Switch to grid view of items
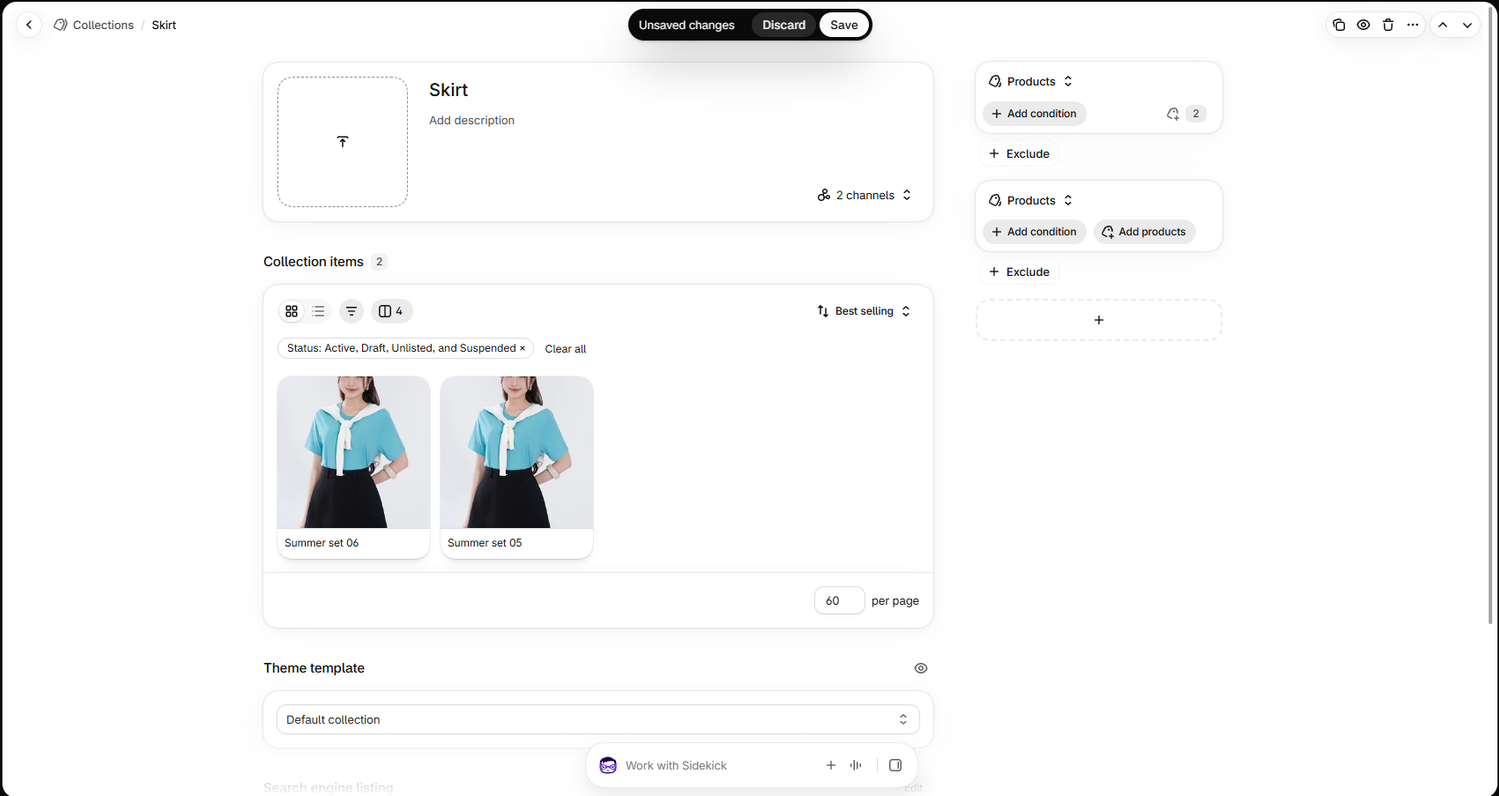This screenshot has height=796, width=1499. pos(291,311)
